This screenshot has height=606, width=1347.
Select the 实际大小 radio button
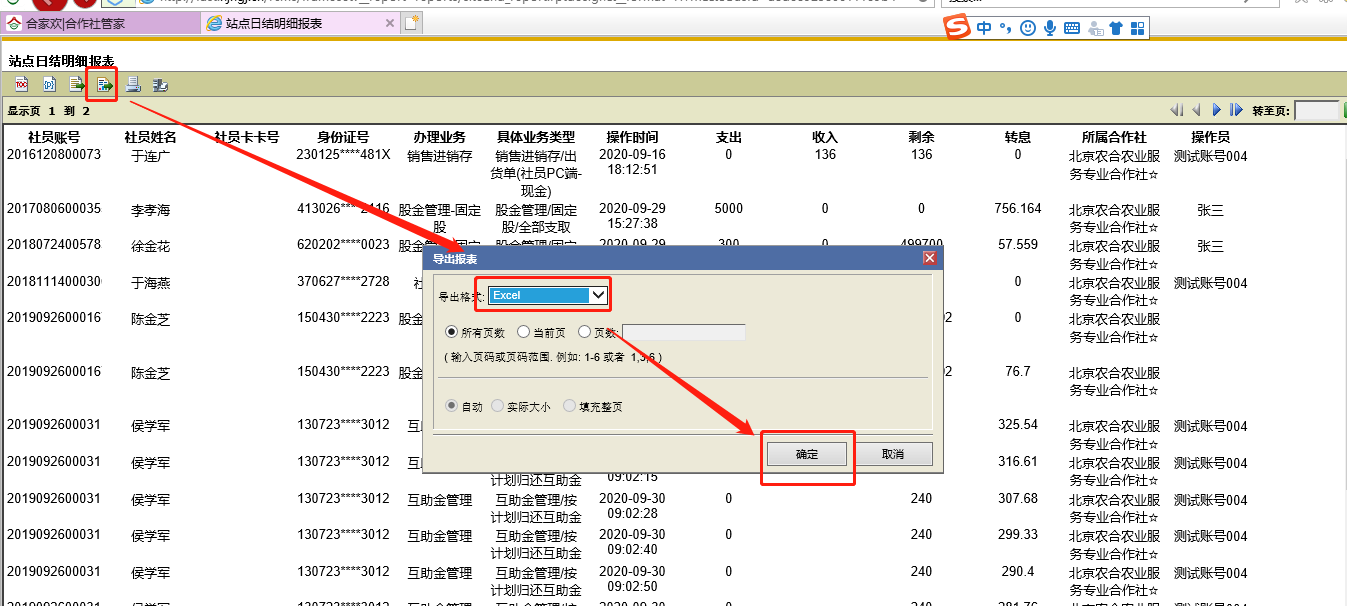click(497, 406)
